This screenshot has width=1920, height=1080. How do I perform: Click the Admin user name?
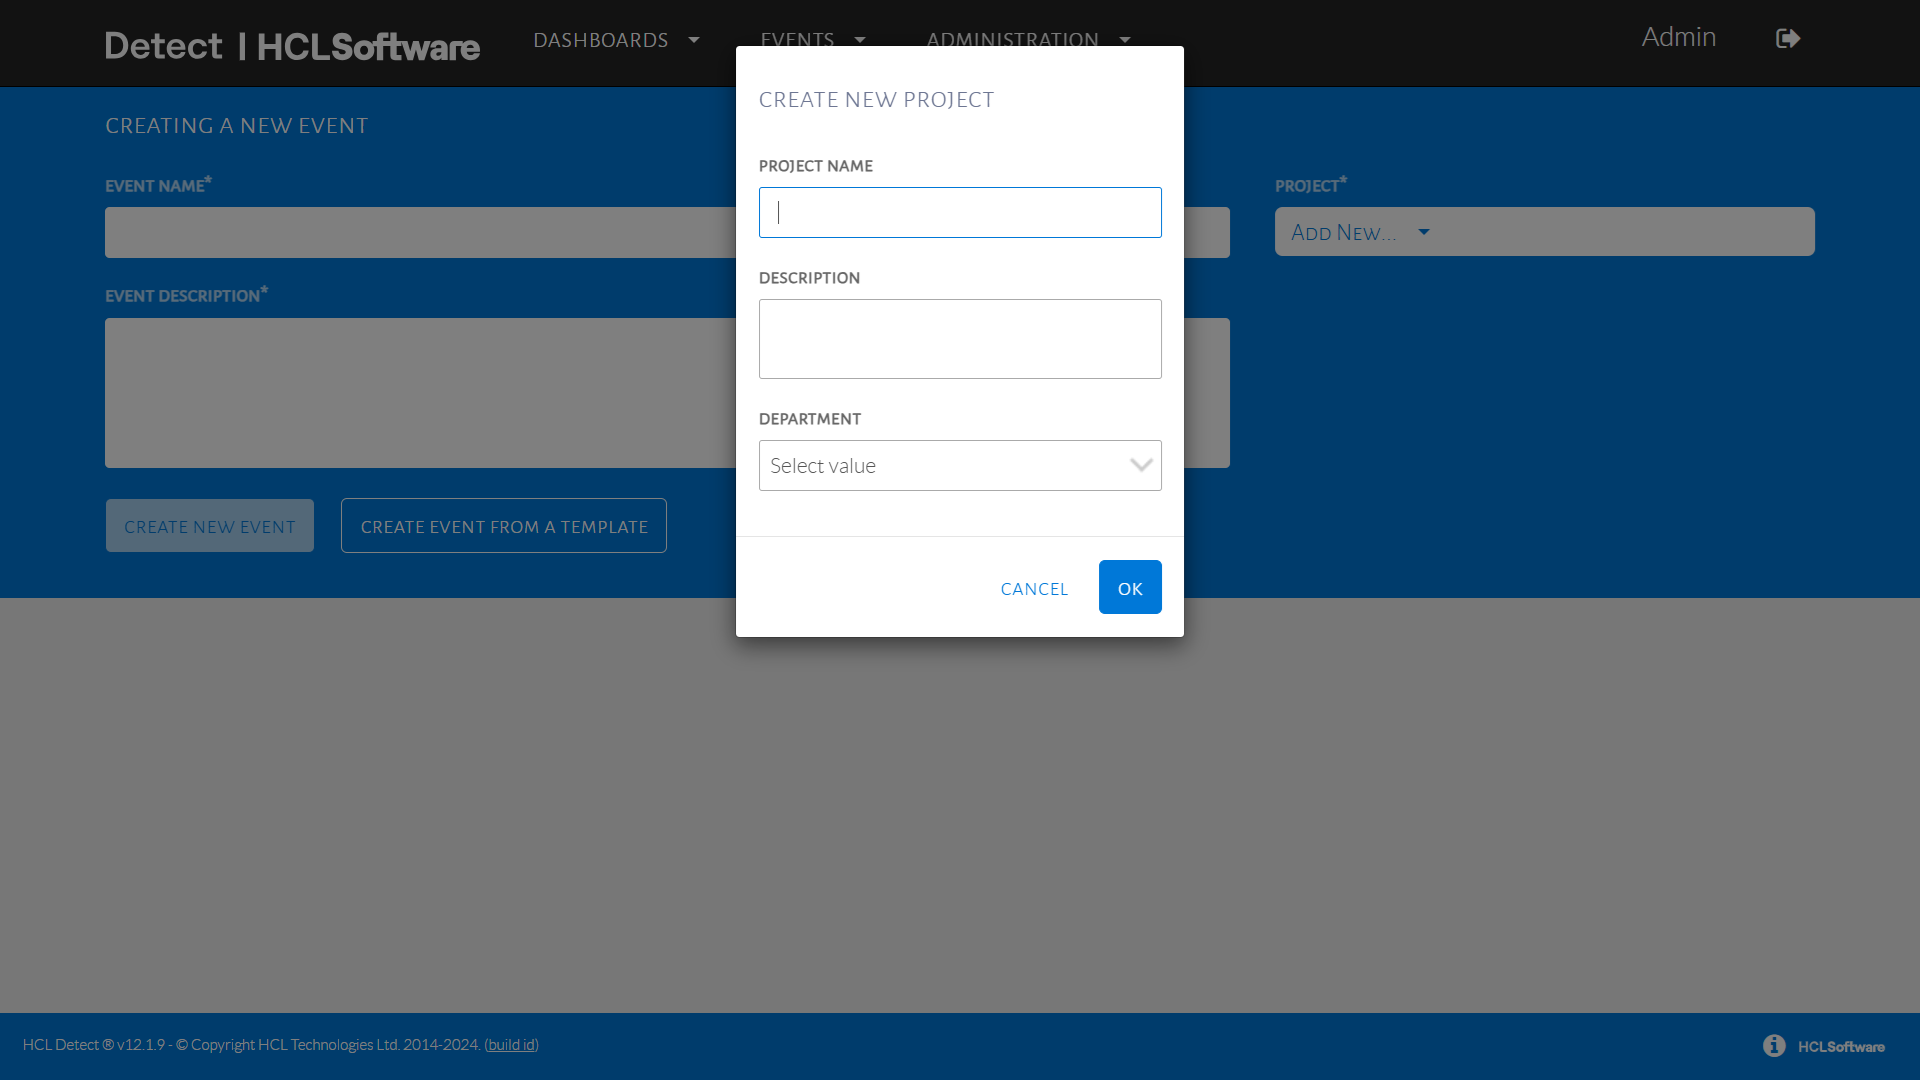tap(1678, 37)
